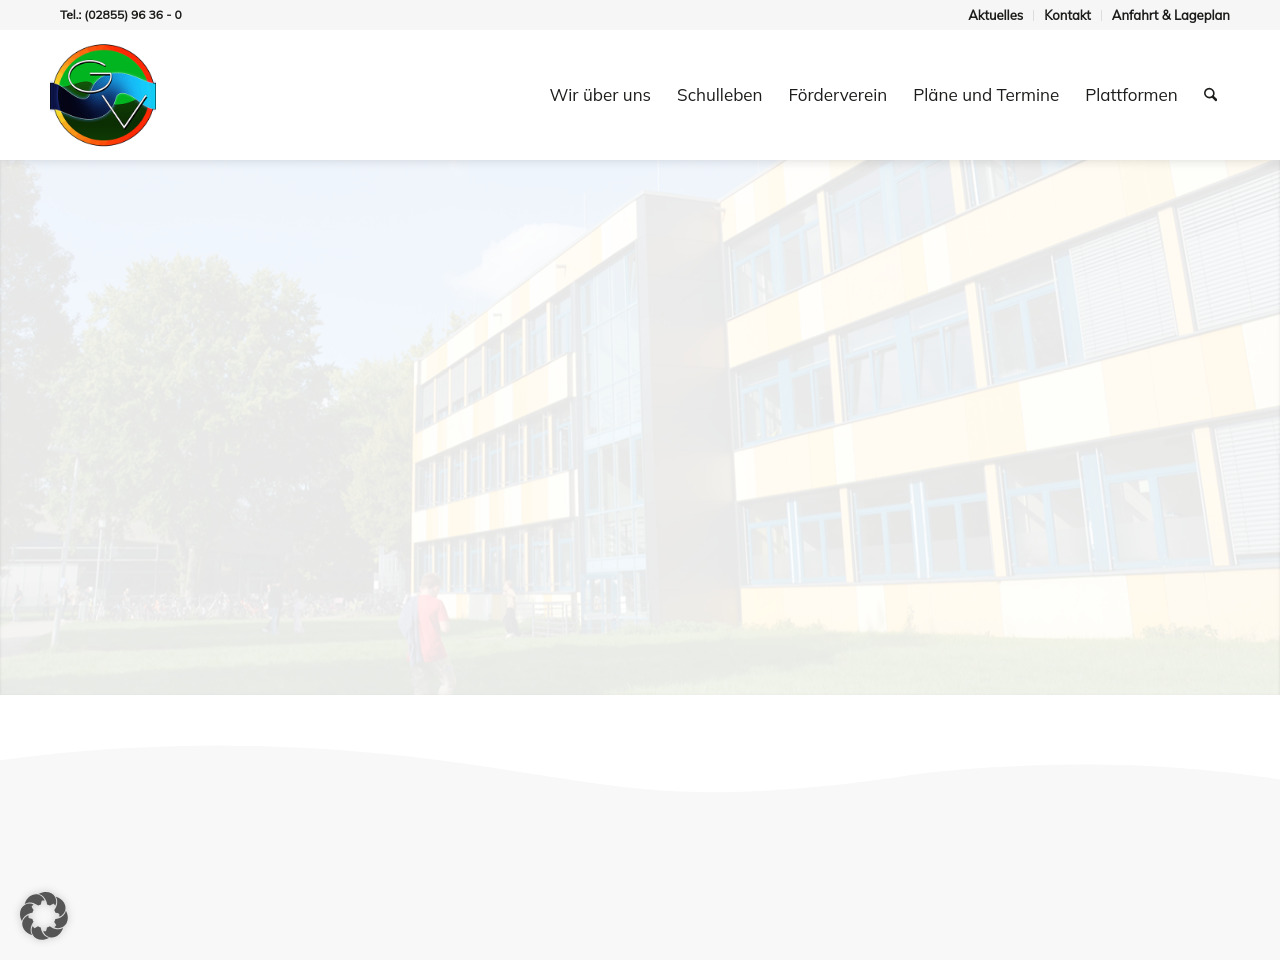Viewport: 1280px width, 960px height.
Task: Open the Förderverein menu item
Action: tap(837, 95)
